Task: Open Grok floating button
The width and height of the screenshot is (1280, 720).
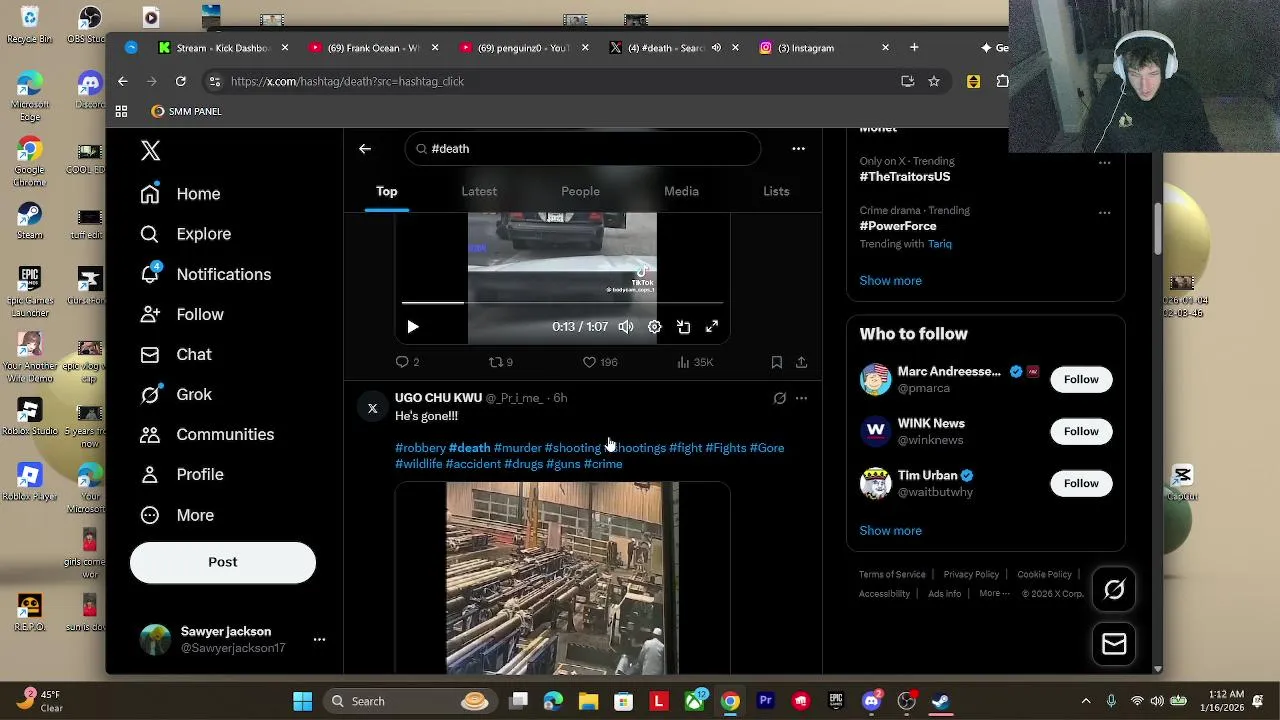Action: [x=1114, y=590]
